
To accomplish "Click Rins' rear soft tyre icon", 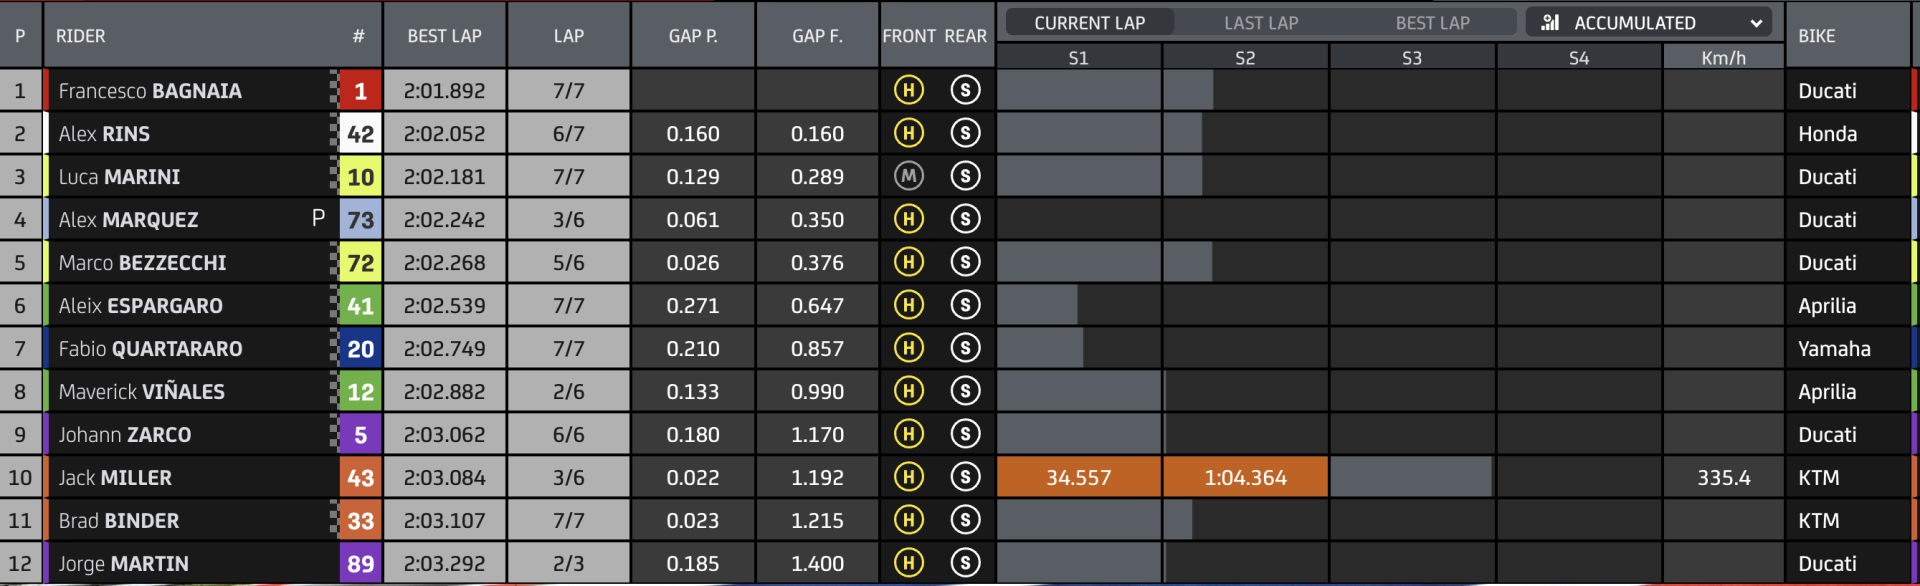I will 965,134.
